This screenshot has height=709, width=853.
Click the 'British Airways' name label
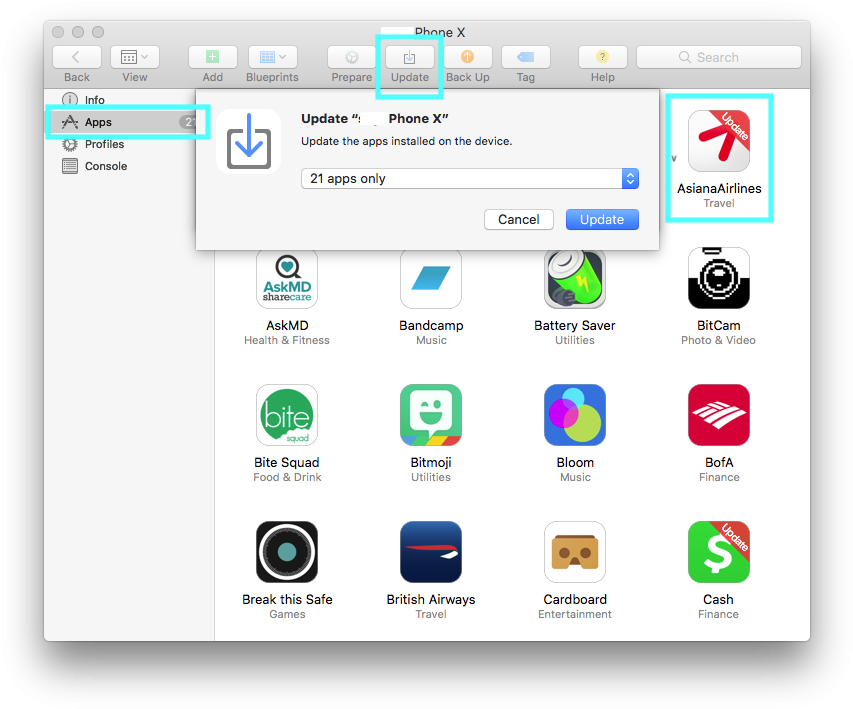coord(431,600)
